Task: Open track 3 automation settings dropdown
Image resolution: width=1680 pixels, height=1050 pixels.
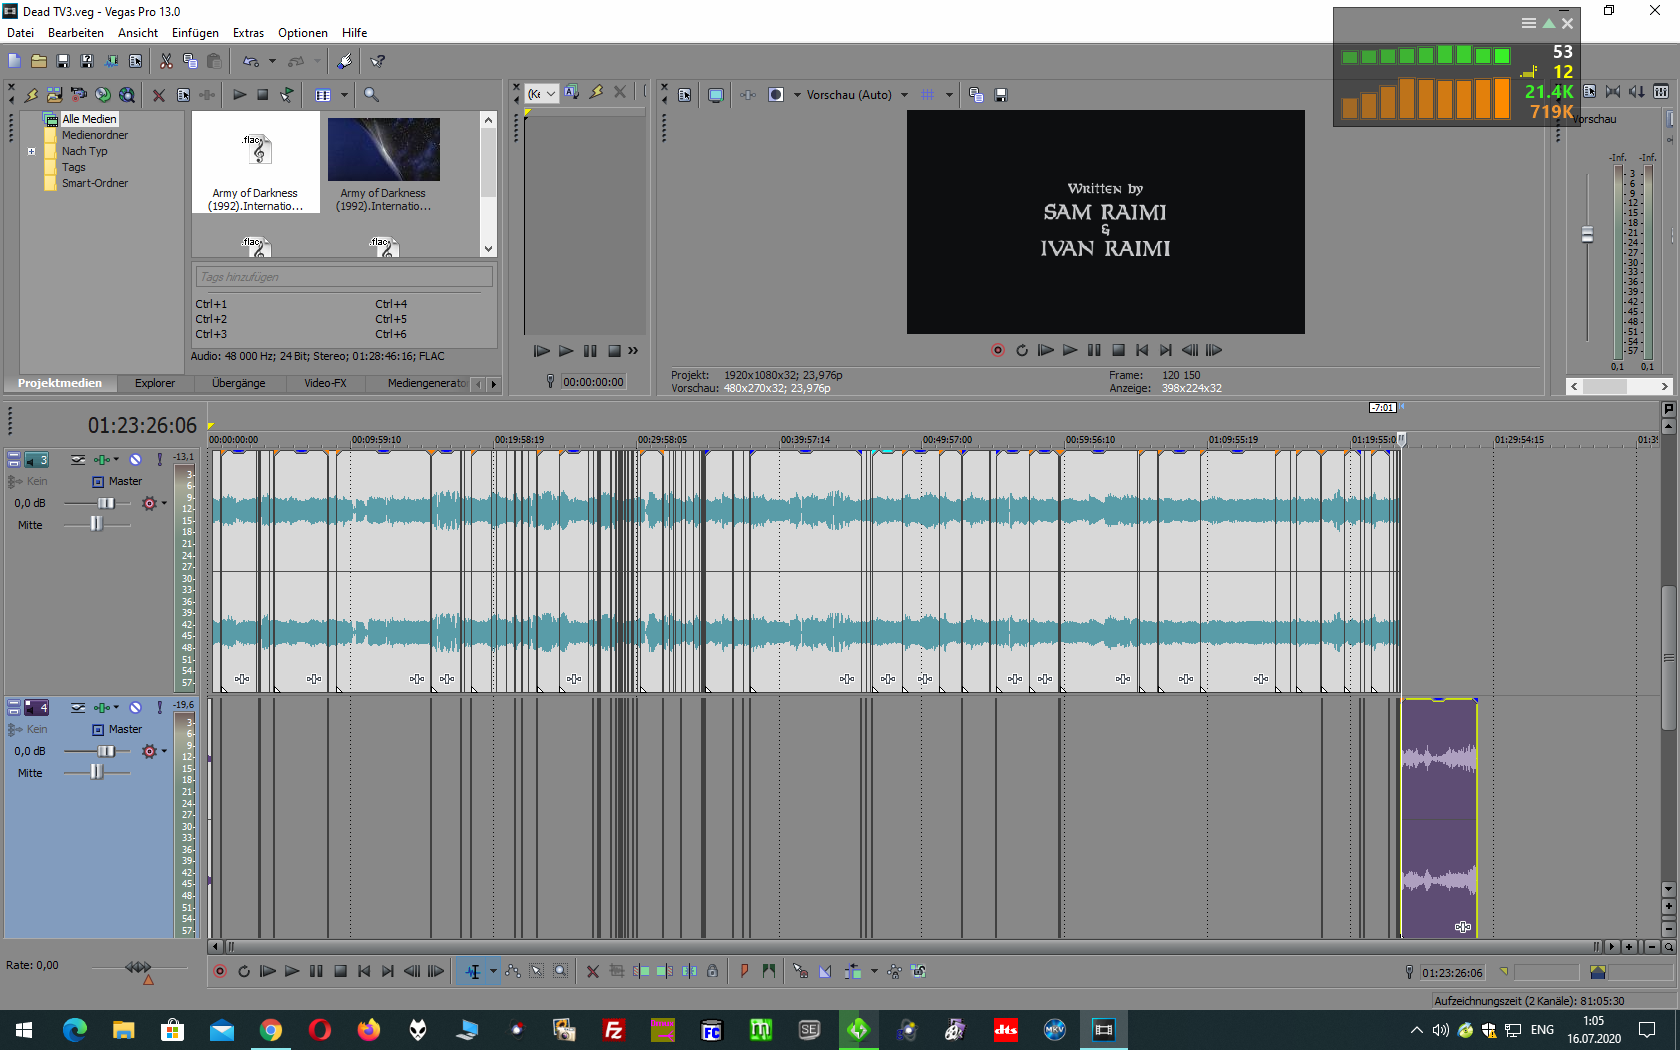Action: click(164, 503)
